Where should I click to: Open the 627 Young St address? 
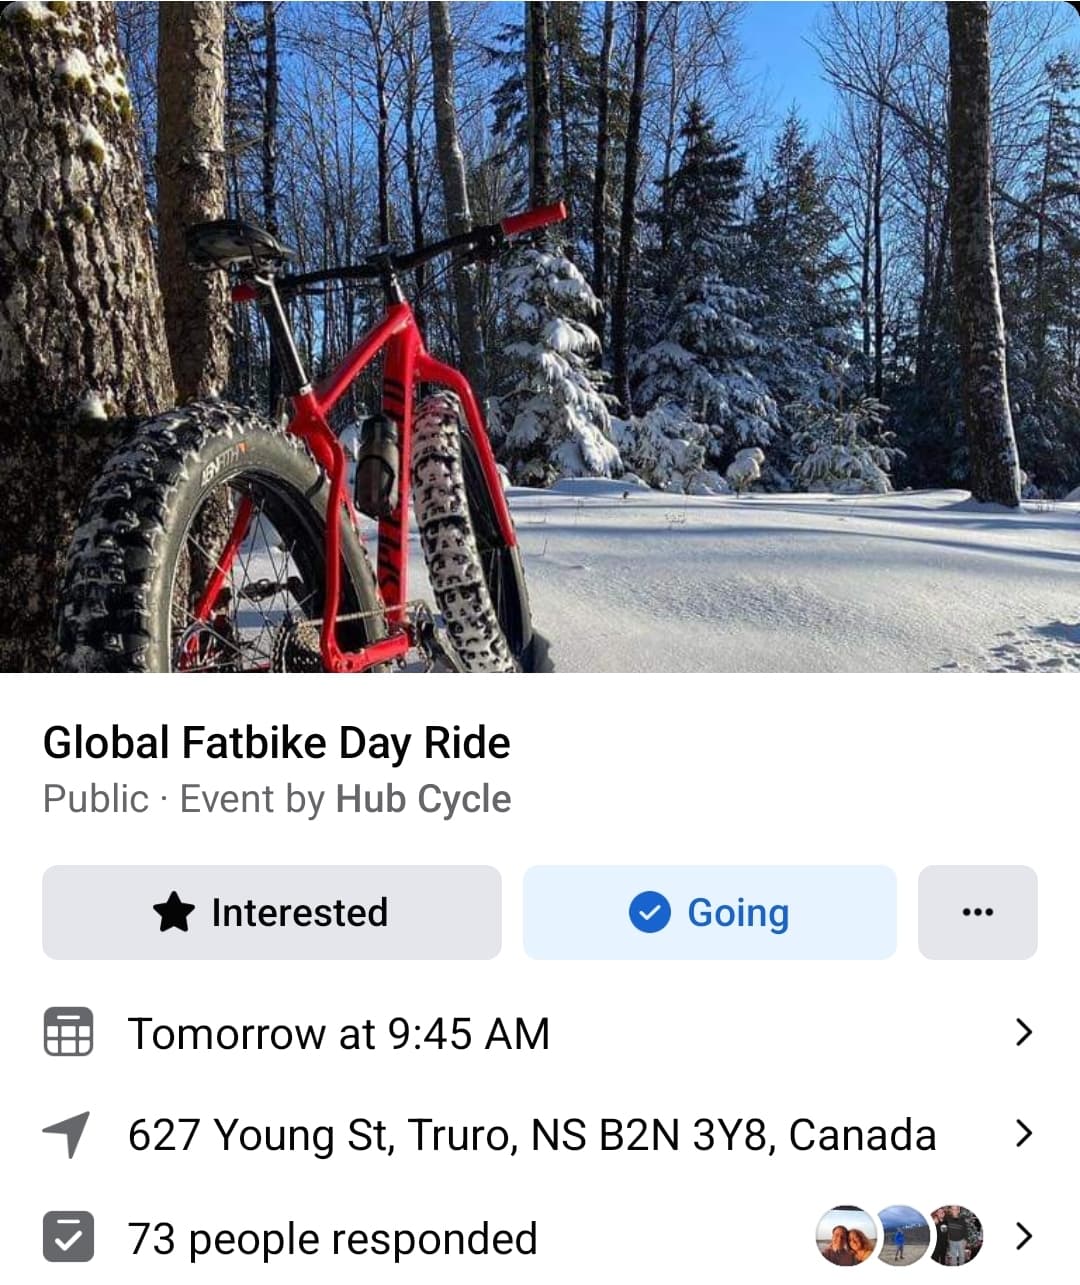532,1135
